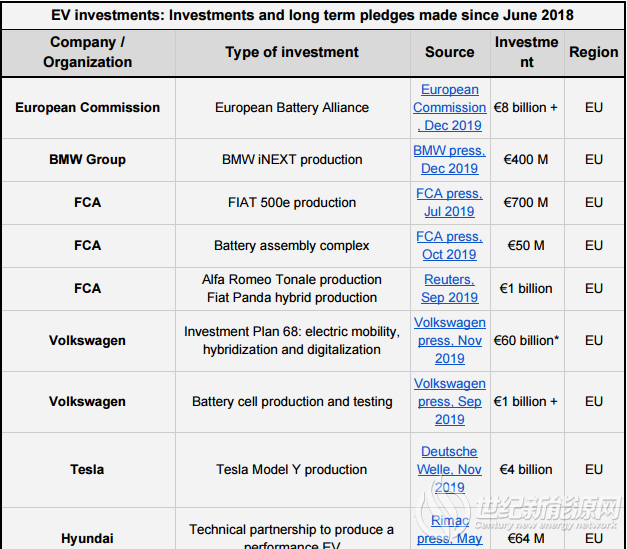The width and height of the screenshot is (627, 549).
Task: Select Volkswagen cell in Battery cell production row
Action: click(x=88, y=401)
